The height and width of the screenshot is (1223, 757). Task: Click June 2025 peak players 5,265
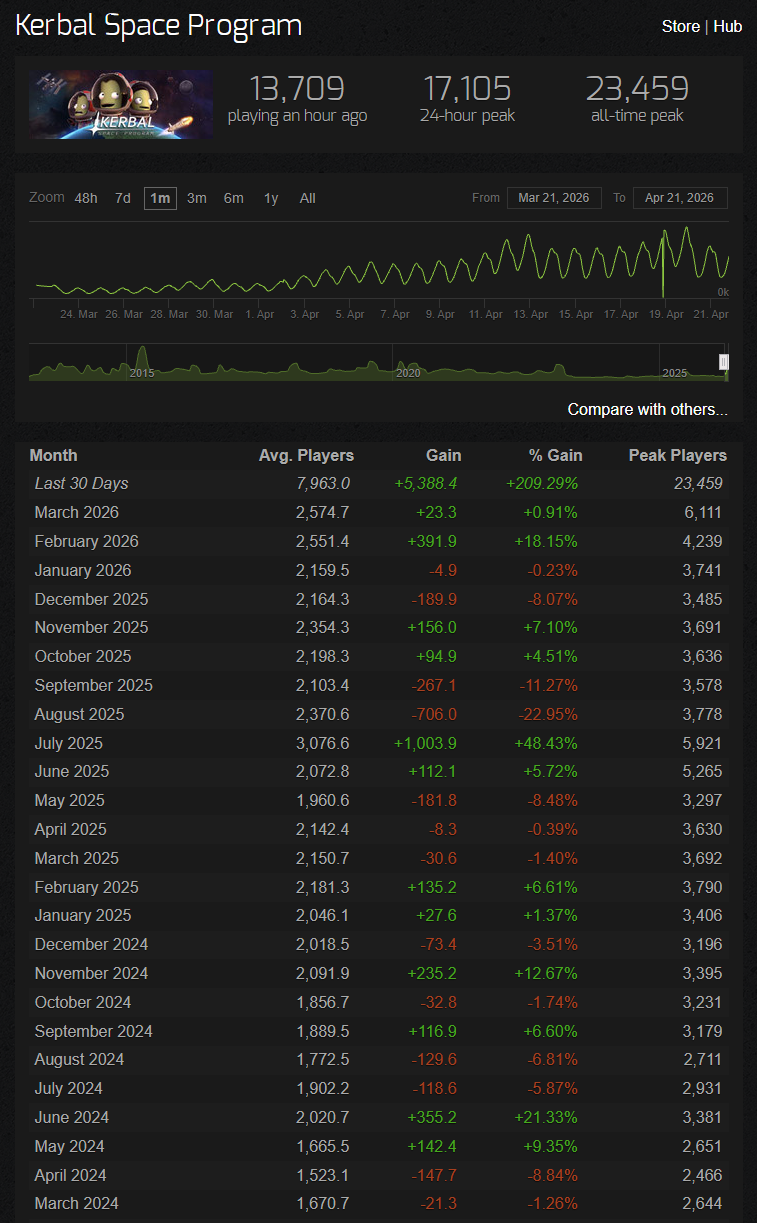[x=701, y=771]
